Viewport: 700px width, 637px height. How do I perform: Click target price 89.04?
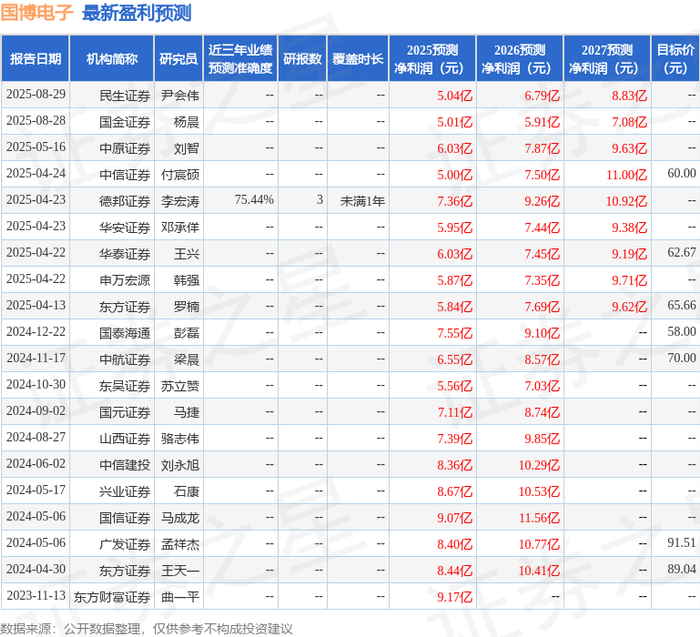click(682, 569)
